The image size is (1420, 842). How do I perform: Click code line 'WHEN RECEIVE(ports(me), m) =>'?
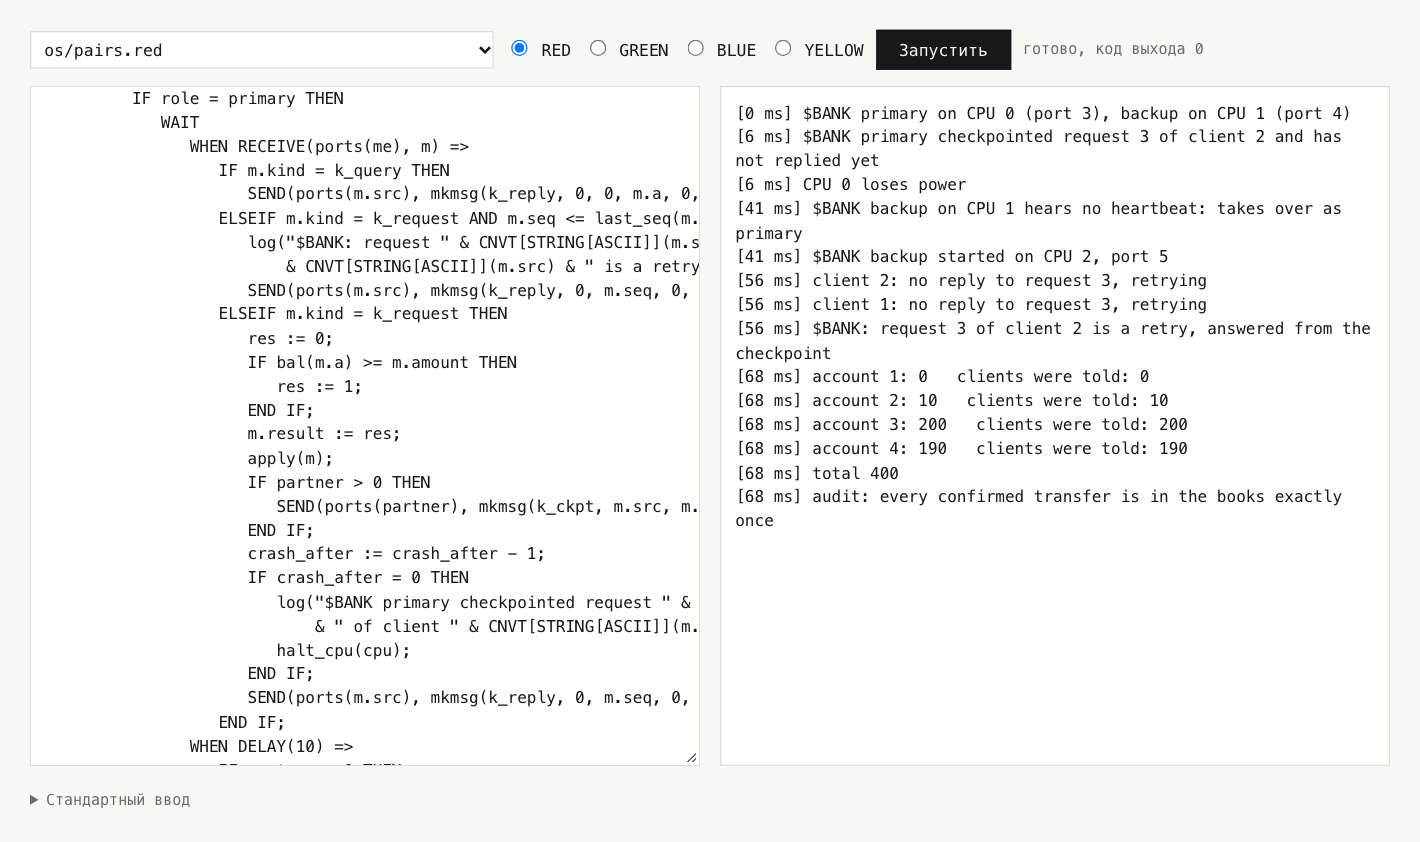329,147
